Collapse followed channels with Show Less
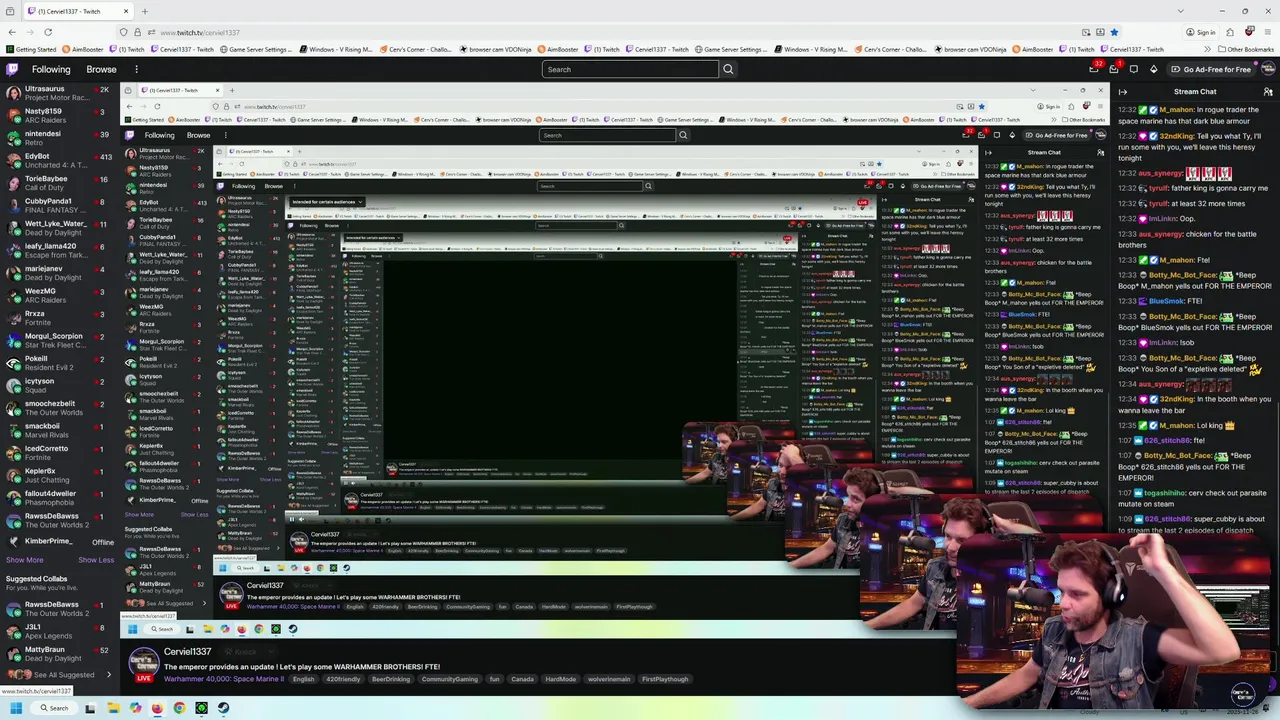This screenshot has width=1280, height=720. [x=96, y=560]
